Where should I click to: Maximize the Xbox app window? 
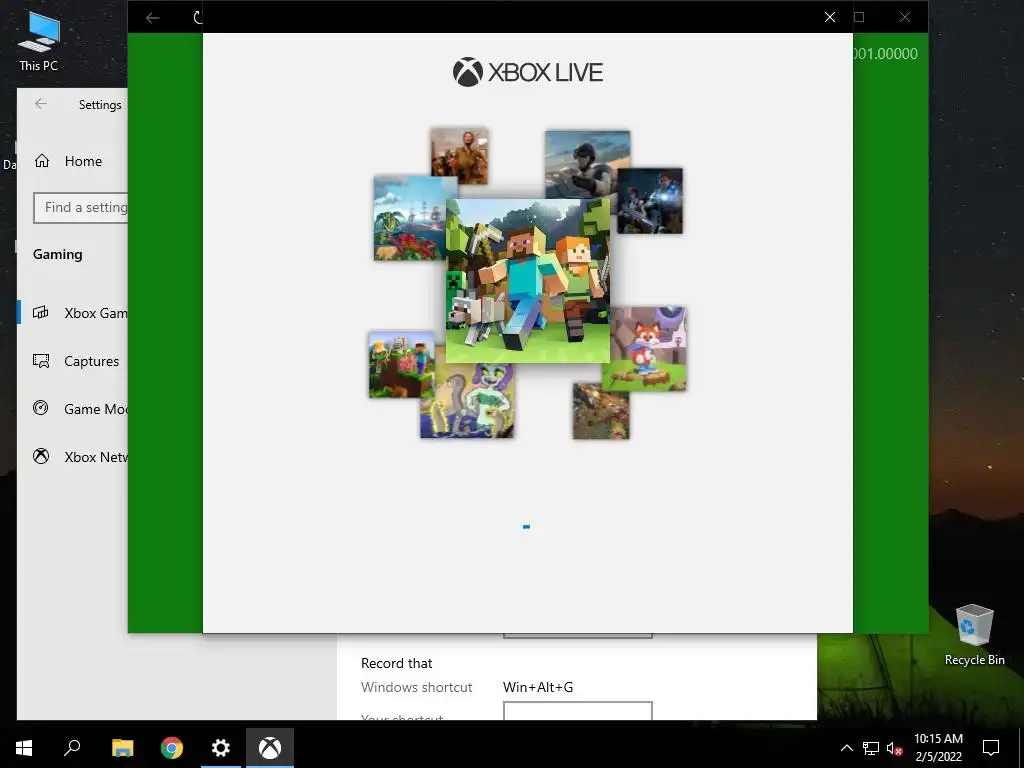[x=859, y=17]
